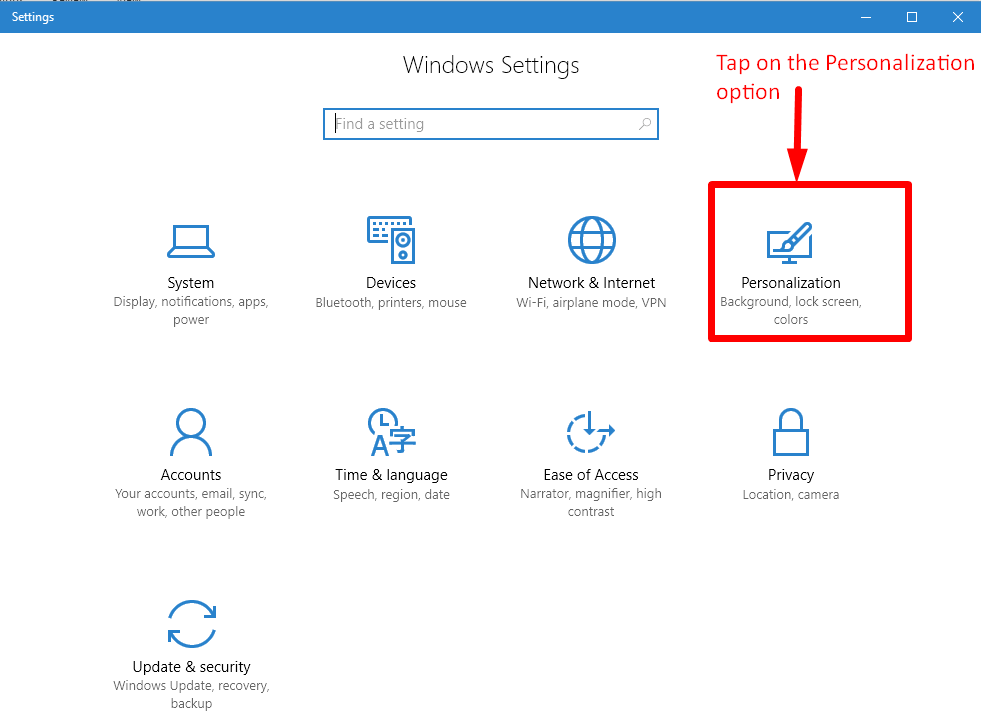Open the Devices keyboard and speaker icon
Viewport: 981px width, 722px height.
pos(391,240)
